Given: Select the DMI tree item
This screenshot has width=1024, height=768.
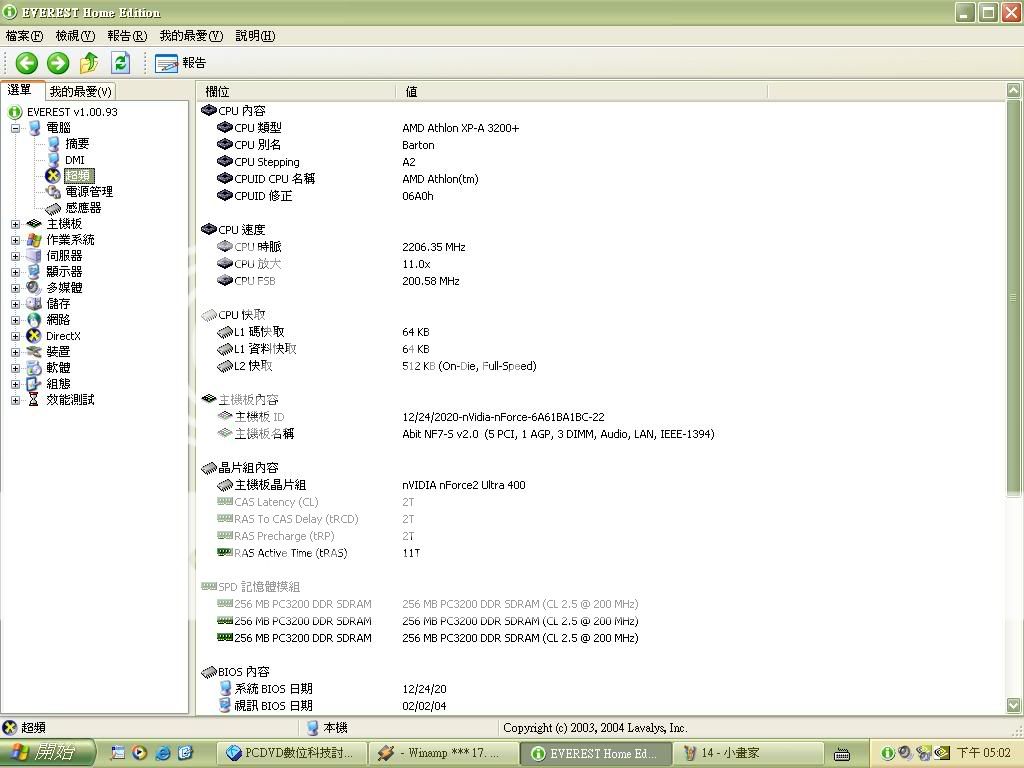Looking at the screenshot, I should [75, 160].
